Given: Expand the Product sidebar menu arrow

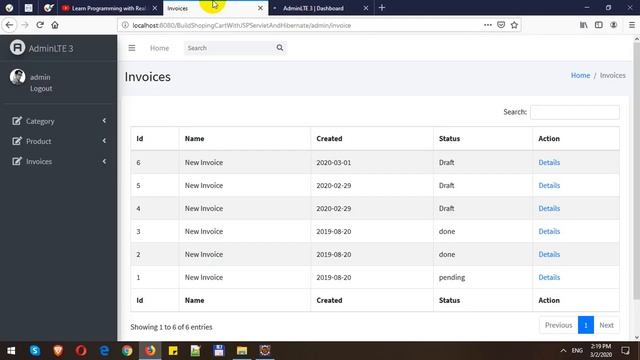Looking at the screenshot, I should pos(104,141).
